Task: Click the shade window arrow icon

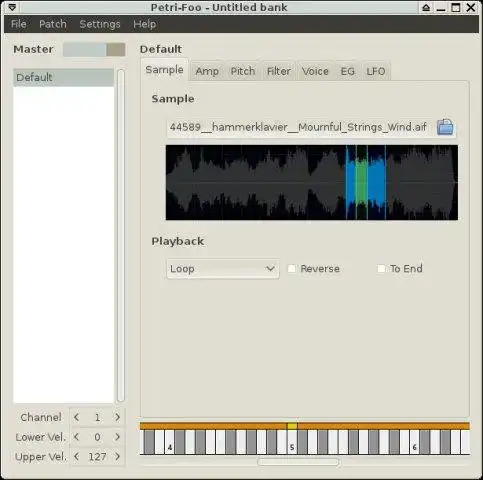Action: (x=426, y=7)
